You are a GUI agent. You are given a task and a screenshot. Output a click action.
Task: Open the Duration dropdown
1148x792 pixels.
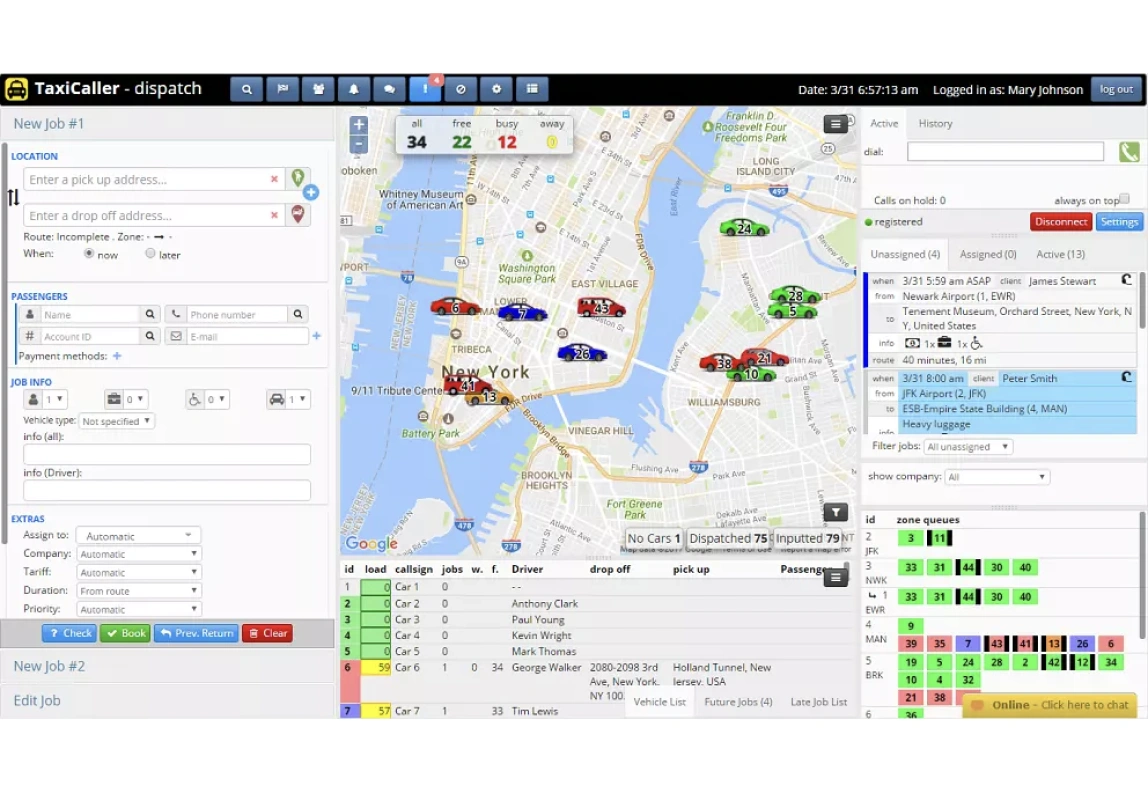138,591
